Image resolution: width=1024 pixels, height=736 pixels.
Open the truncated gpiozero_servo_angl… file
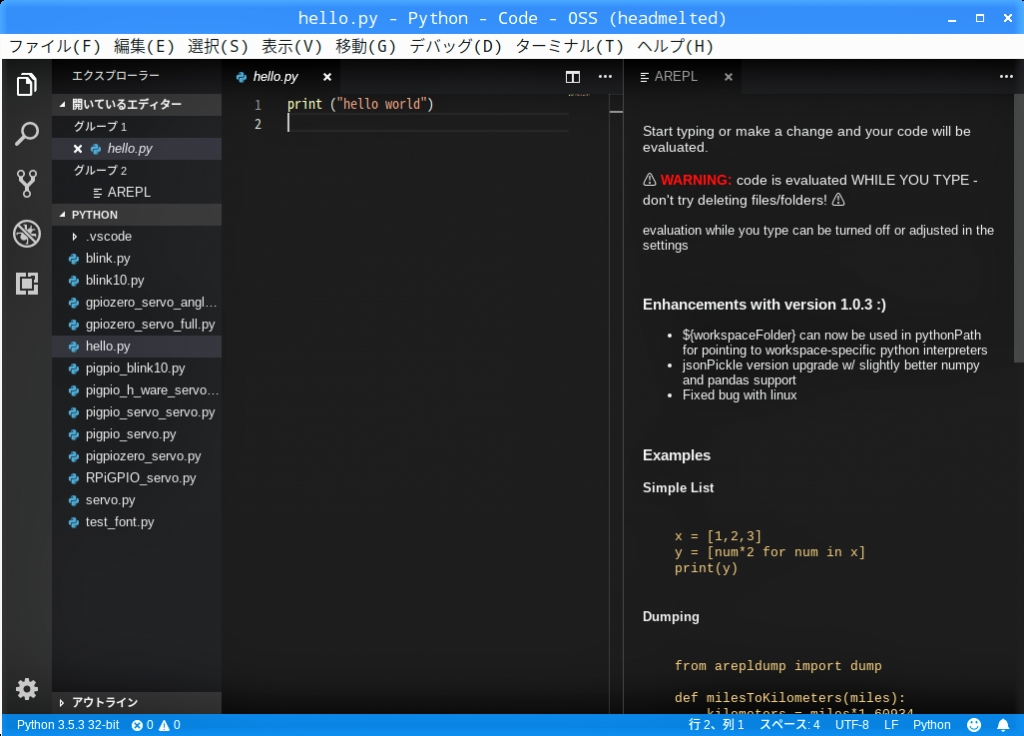coord(136,303)
